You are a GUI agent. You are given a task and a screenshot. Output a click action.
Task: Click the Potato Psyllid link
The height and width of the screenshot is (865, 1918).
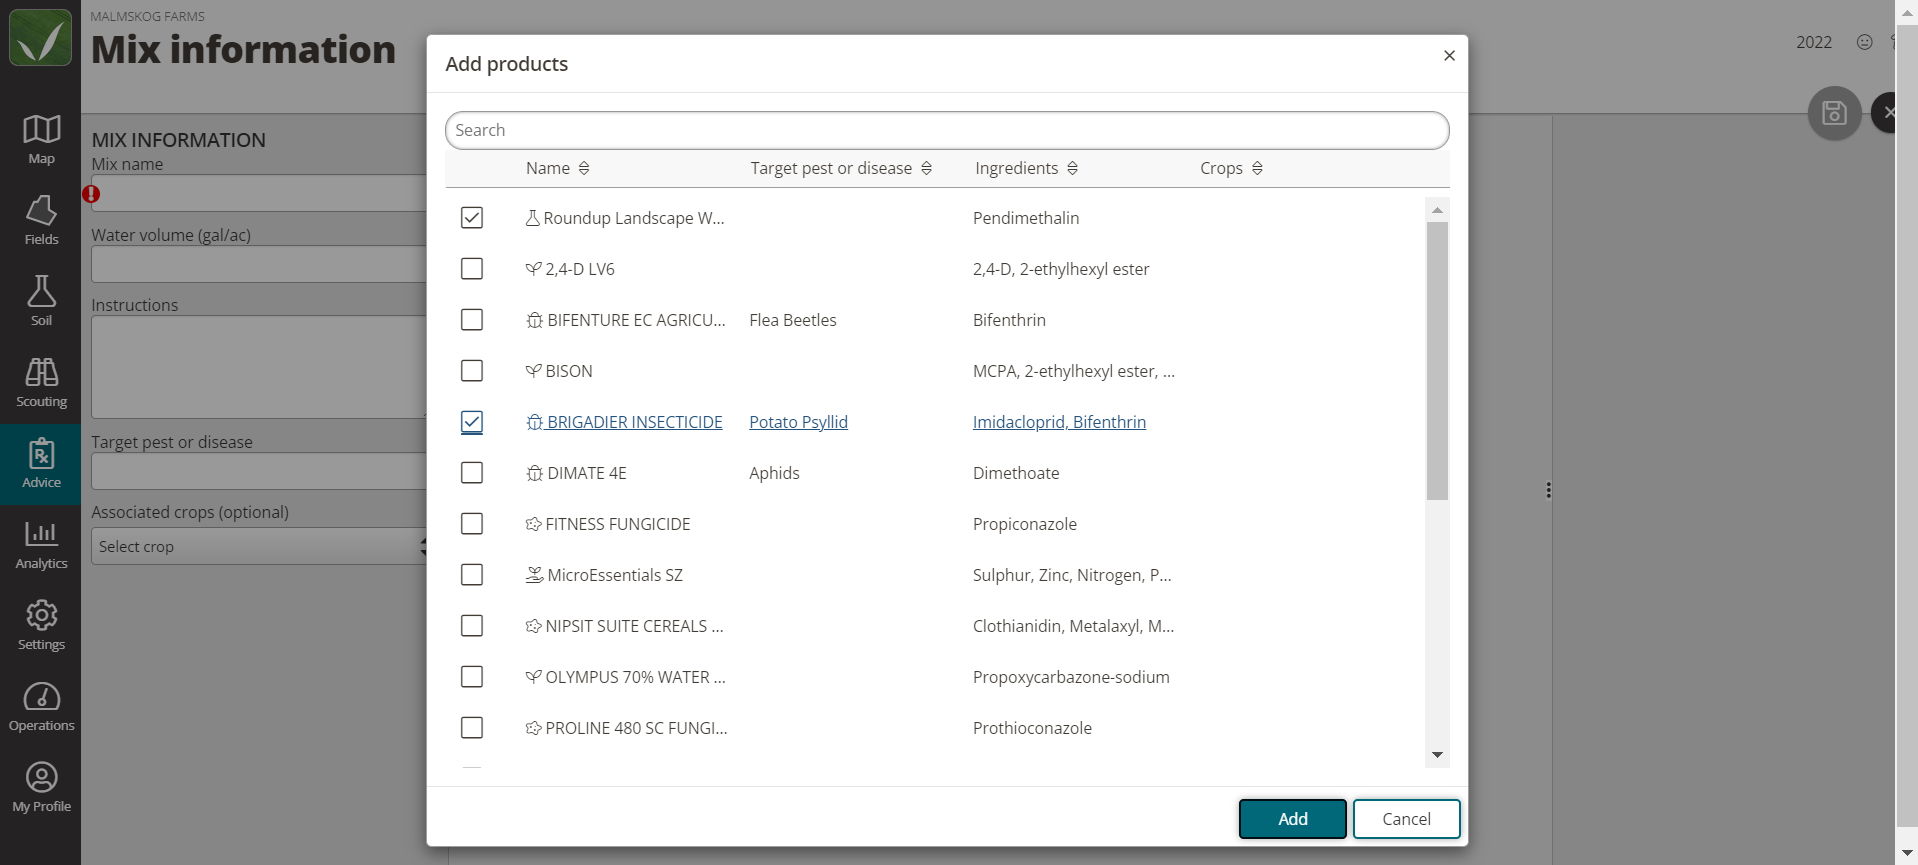798,422
